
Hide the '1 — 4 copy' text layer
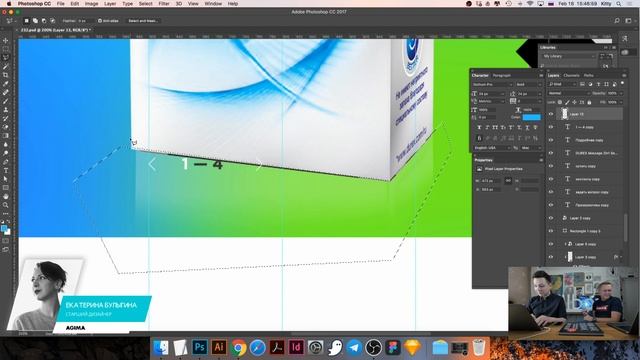coord(551,127)
